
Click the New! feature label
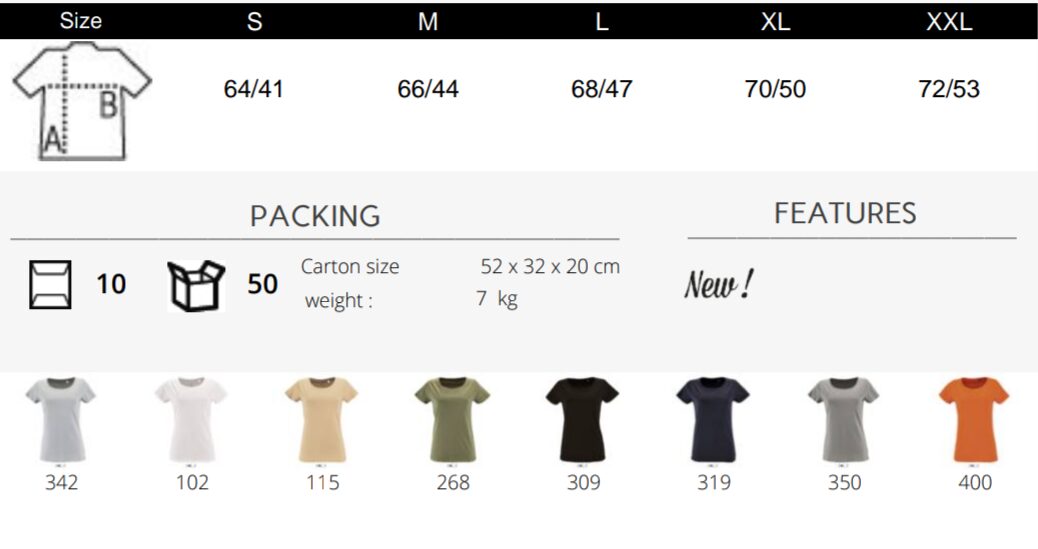pyautogui.click(x=718, y=285)
